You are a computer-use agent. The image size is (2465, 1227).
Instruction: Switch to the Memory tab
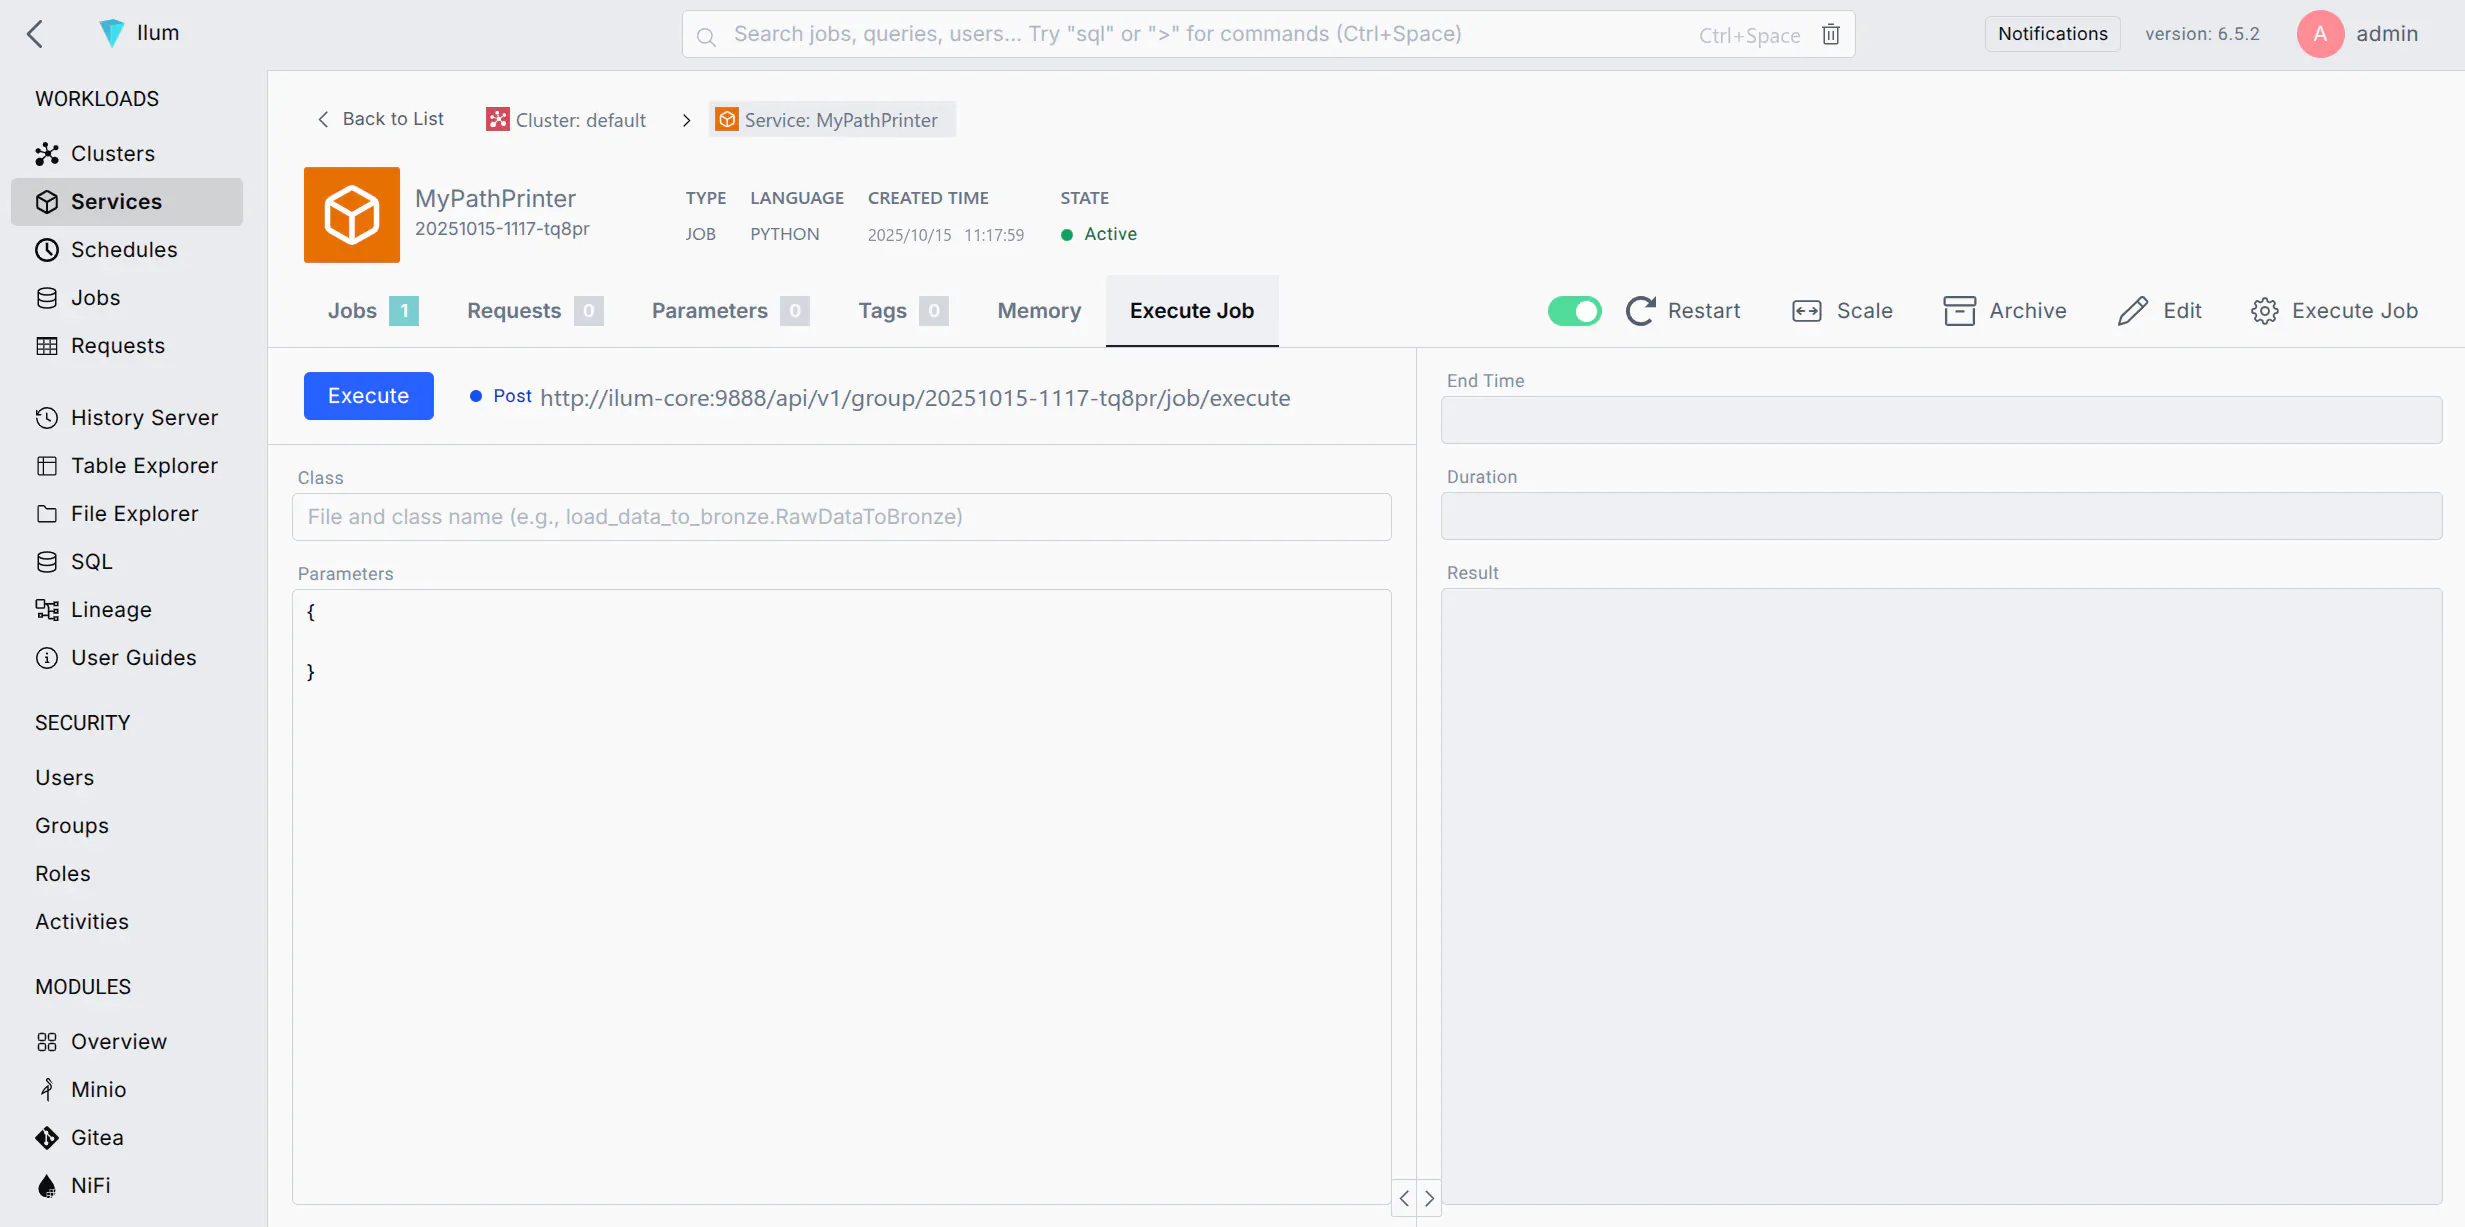click(x=1039, y=311)
